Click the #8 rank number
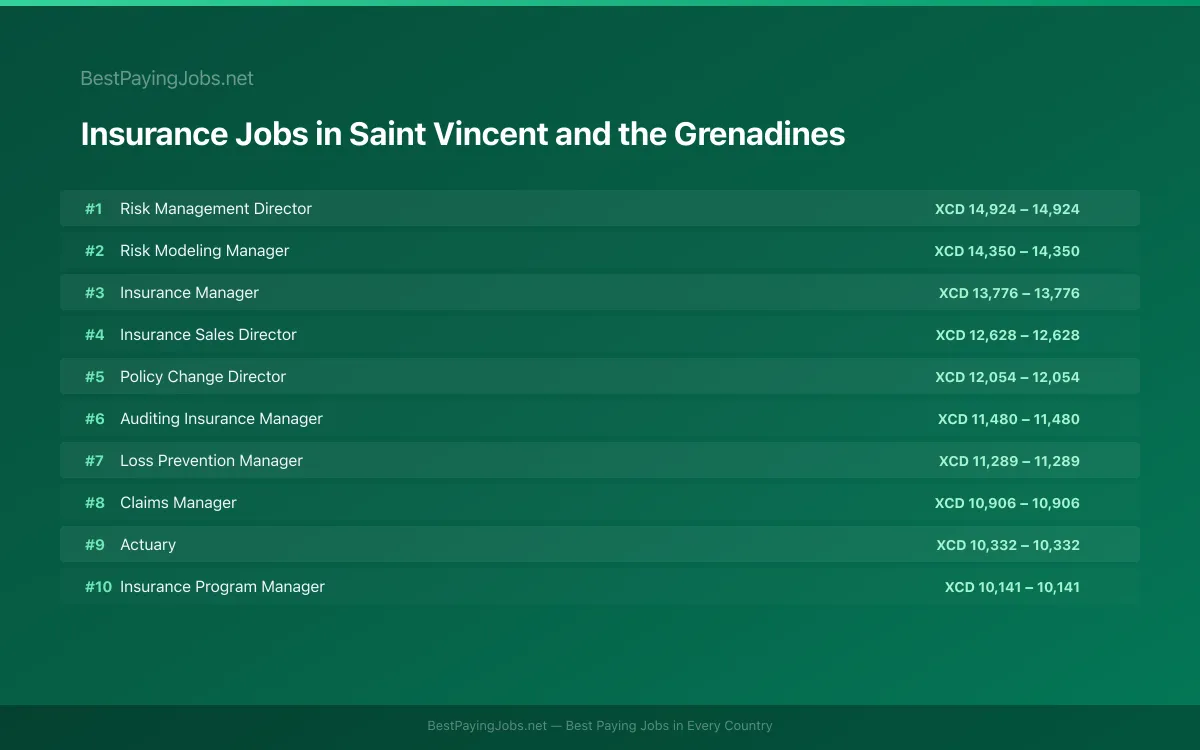The width and height of the screenshot is (1200, 750). [94, 503]
